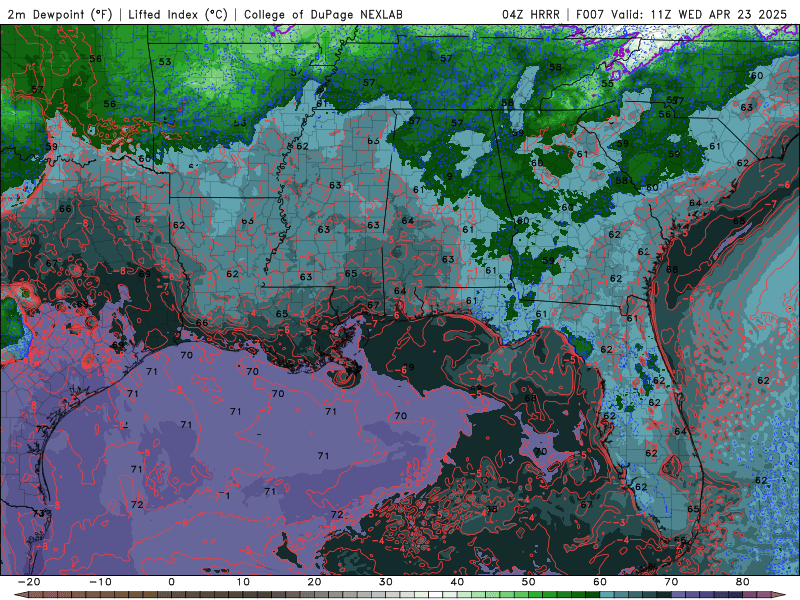Screen dimensions: 800x600
Task: Click the 80 label on the color scale
Action: tap(743, 582)
